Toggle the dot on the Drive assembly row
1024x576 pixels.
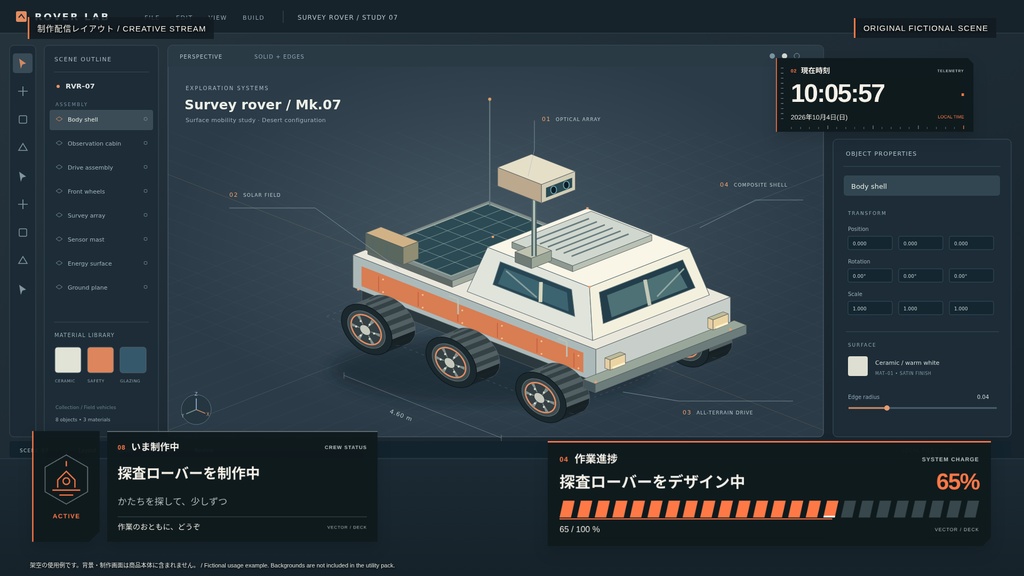point(145,167)
